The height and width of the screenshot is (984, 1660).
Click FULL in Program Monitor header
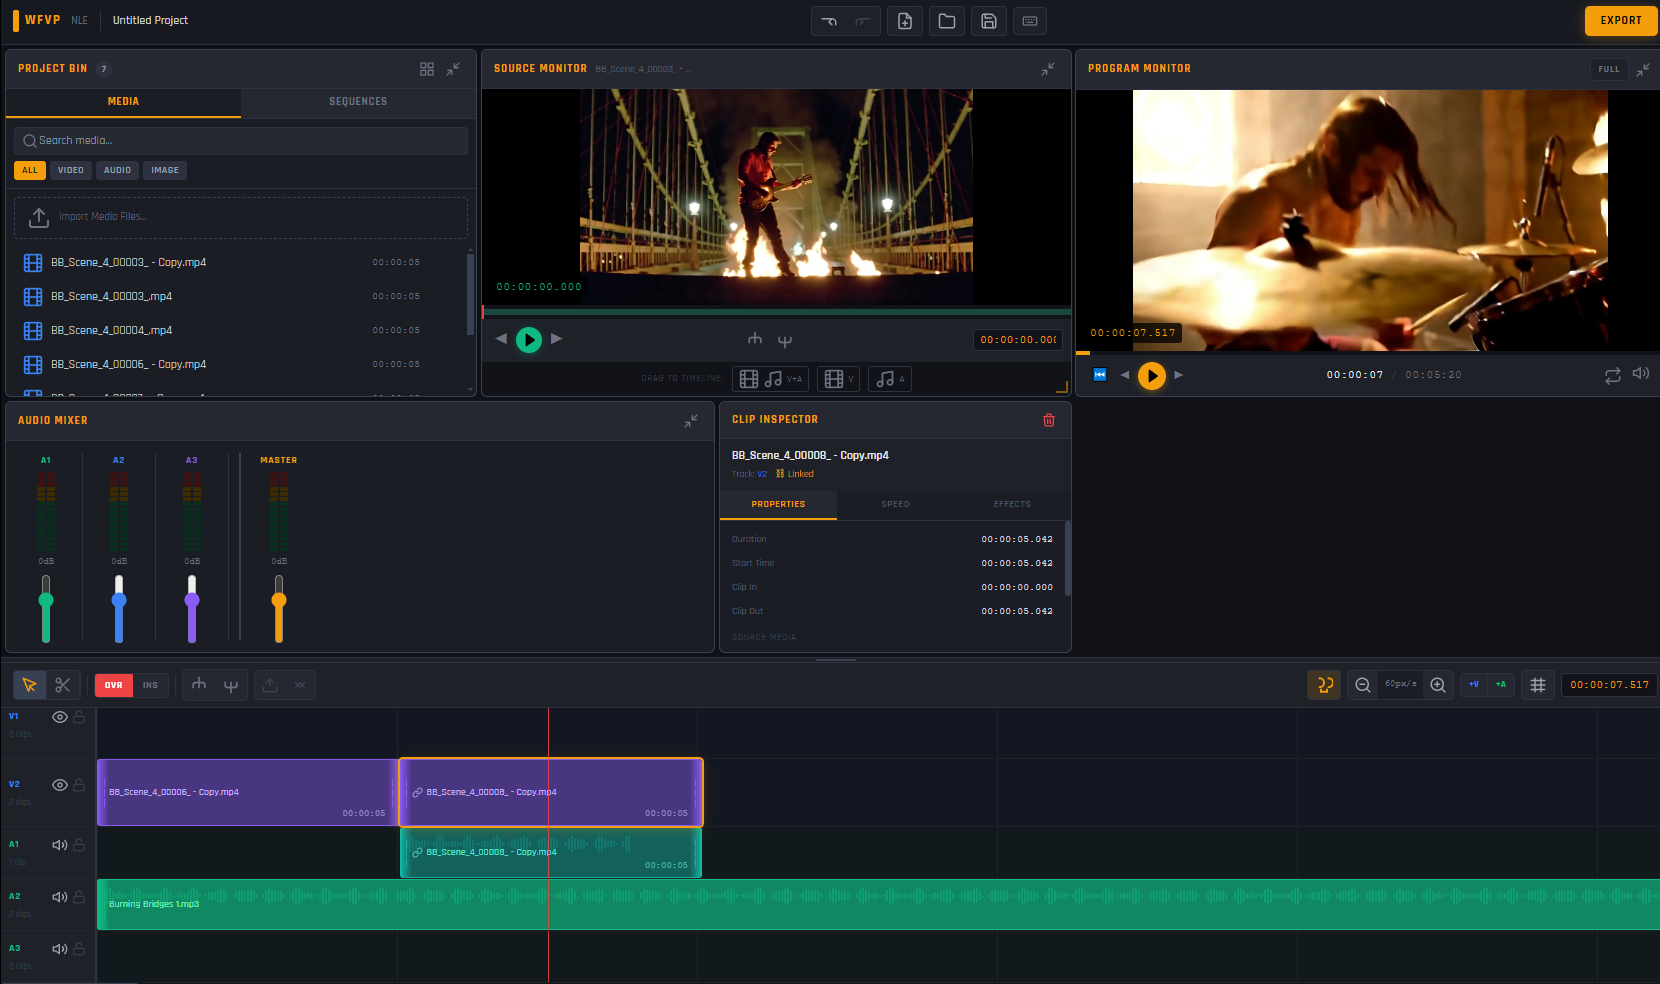[x=1609, y=69]
